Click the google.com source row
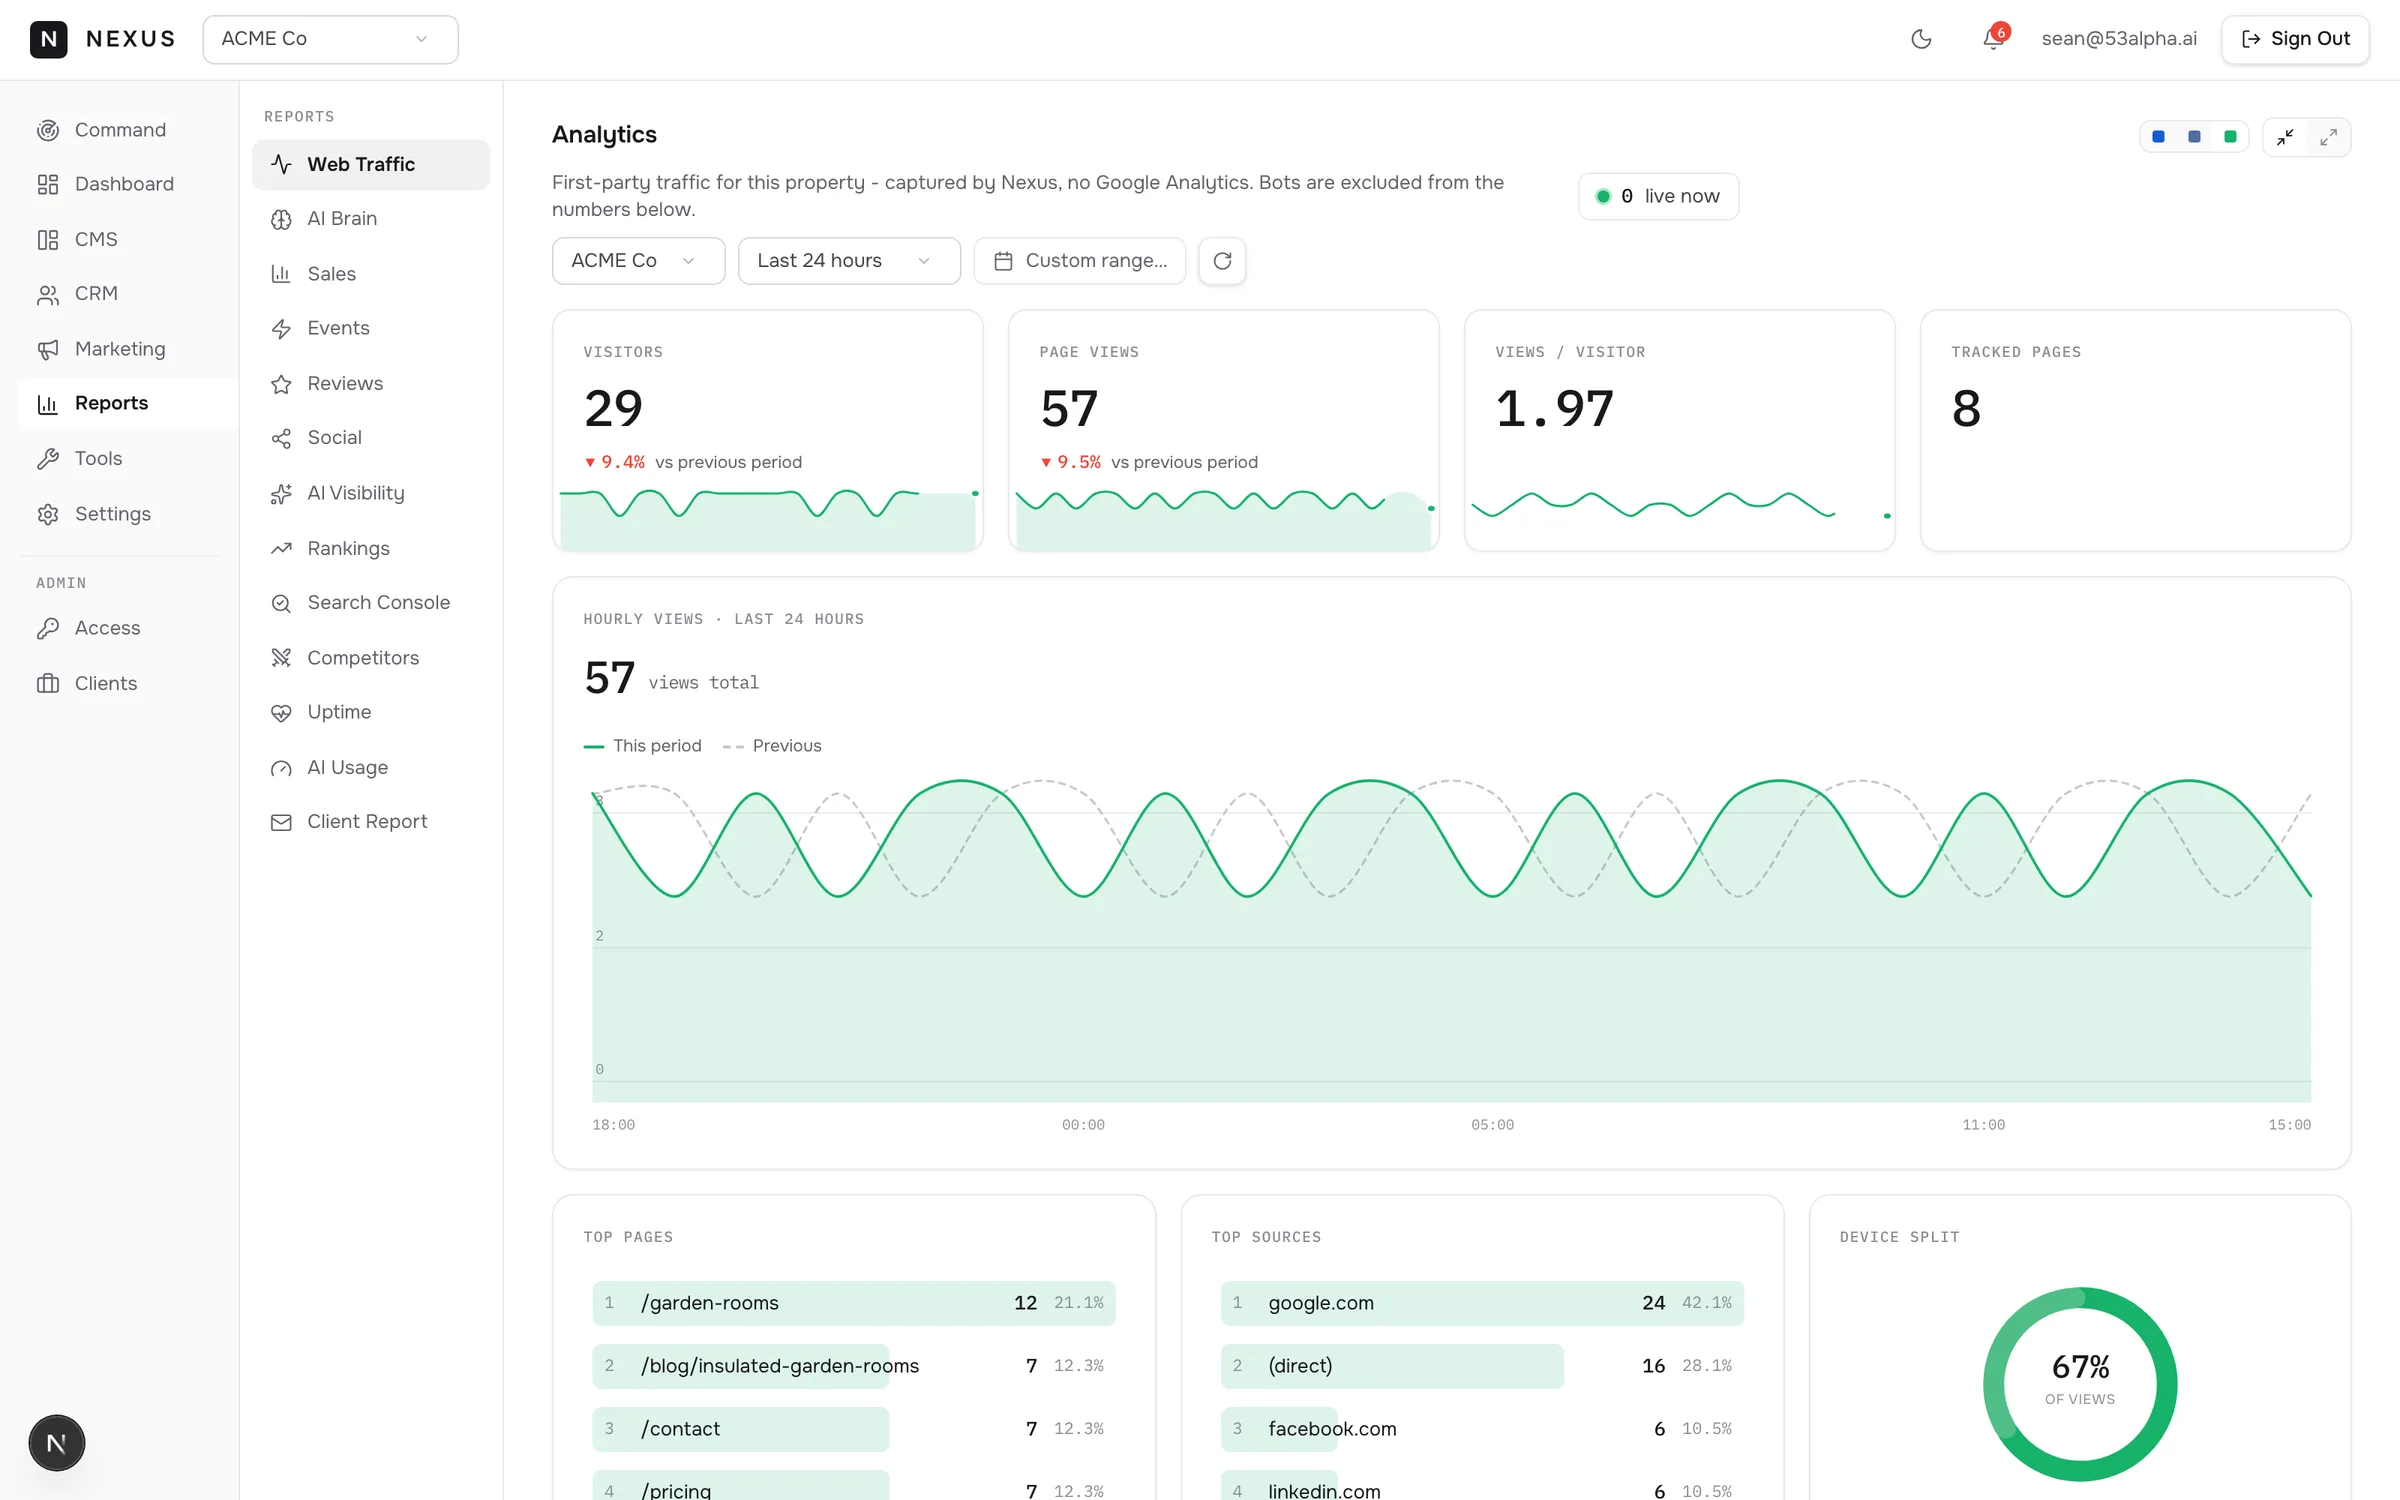 click(x=1482, y=1303)
